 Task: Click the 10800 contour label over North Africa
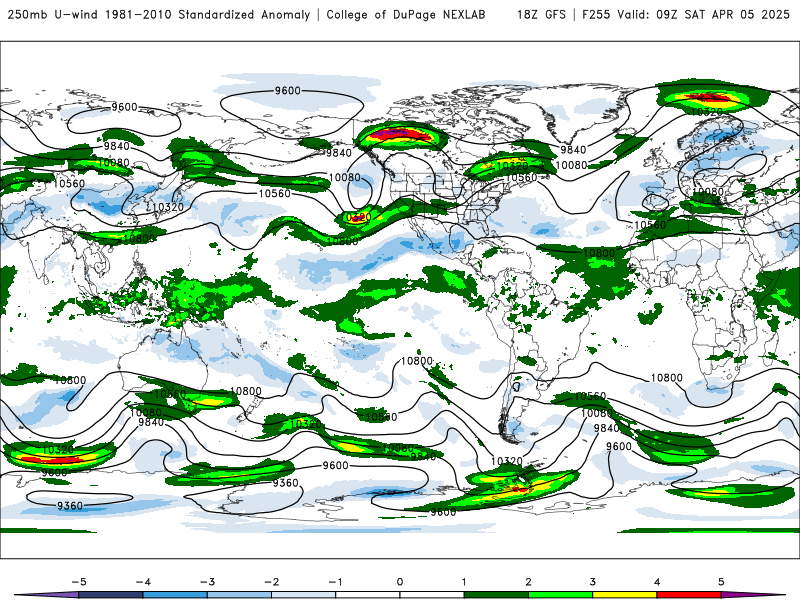tap(599, 253)
